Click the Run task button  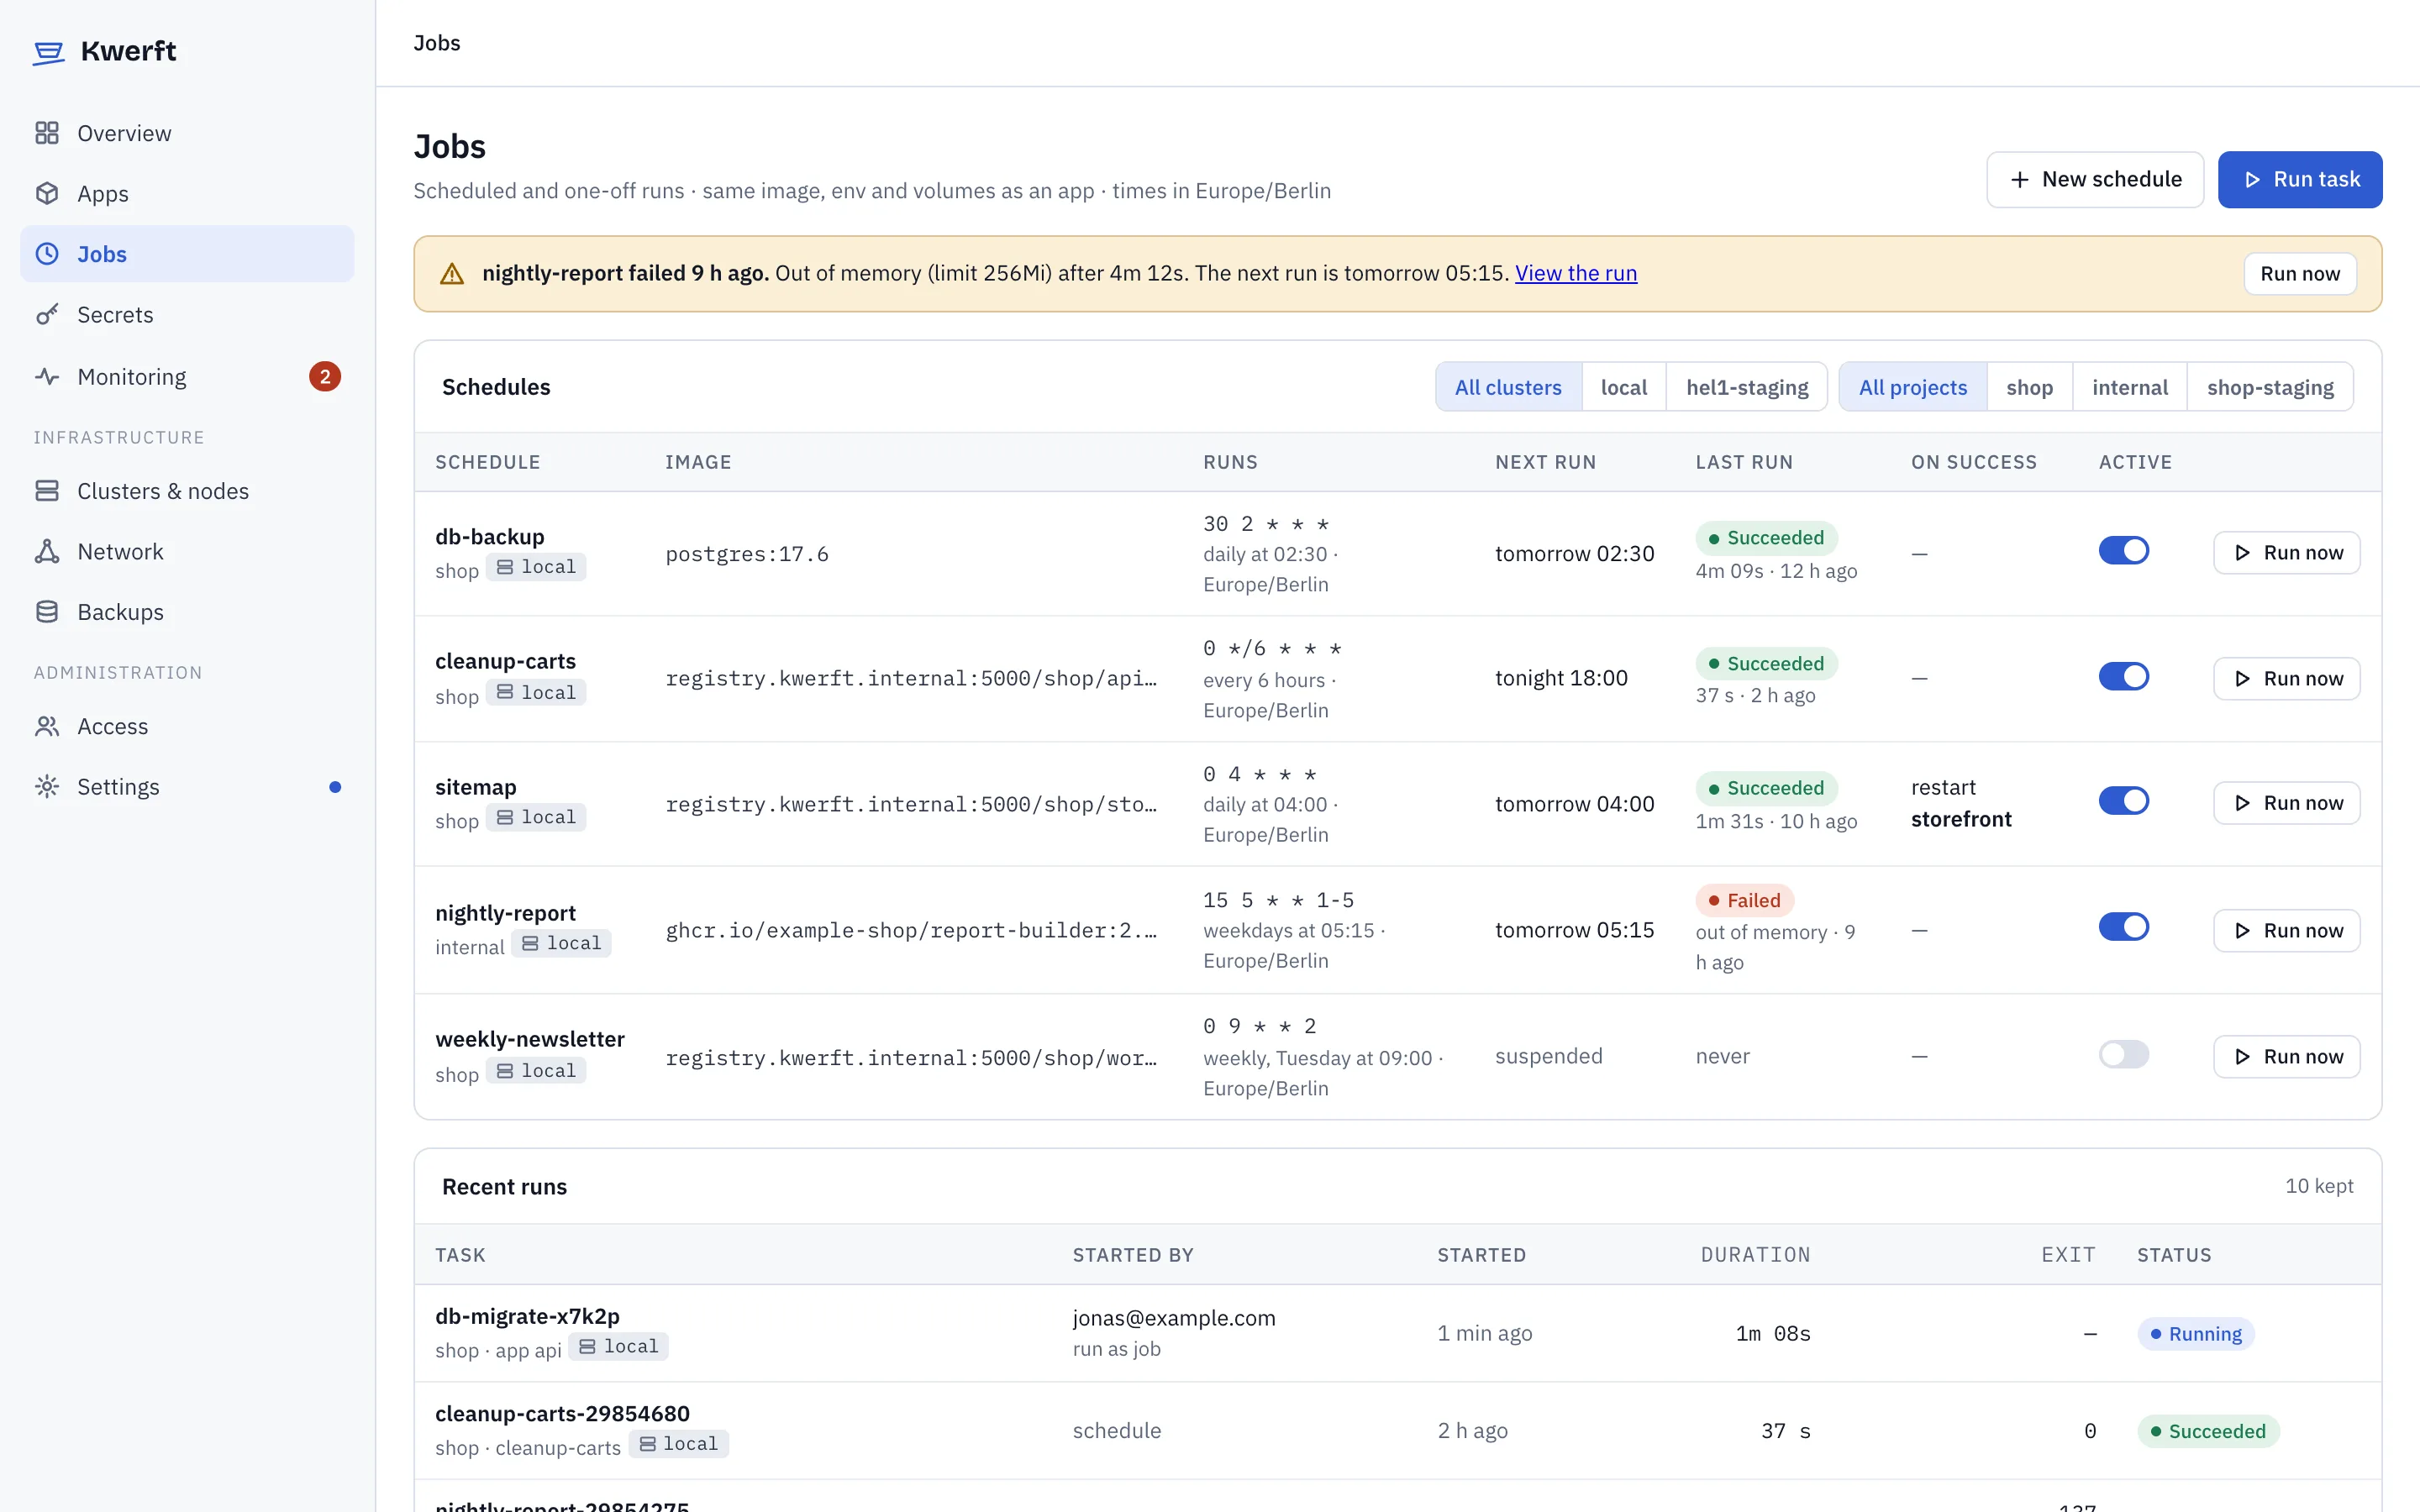tap(2300, 179)
